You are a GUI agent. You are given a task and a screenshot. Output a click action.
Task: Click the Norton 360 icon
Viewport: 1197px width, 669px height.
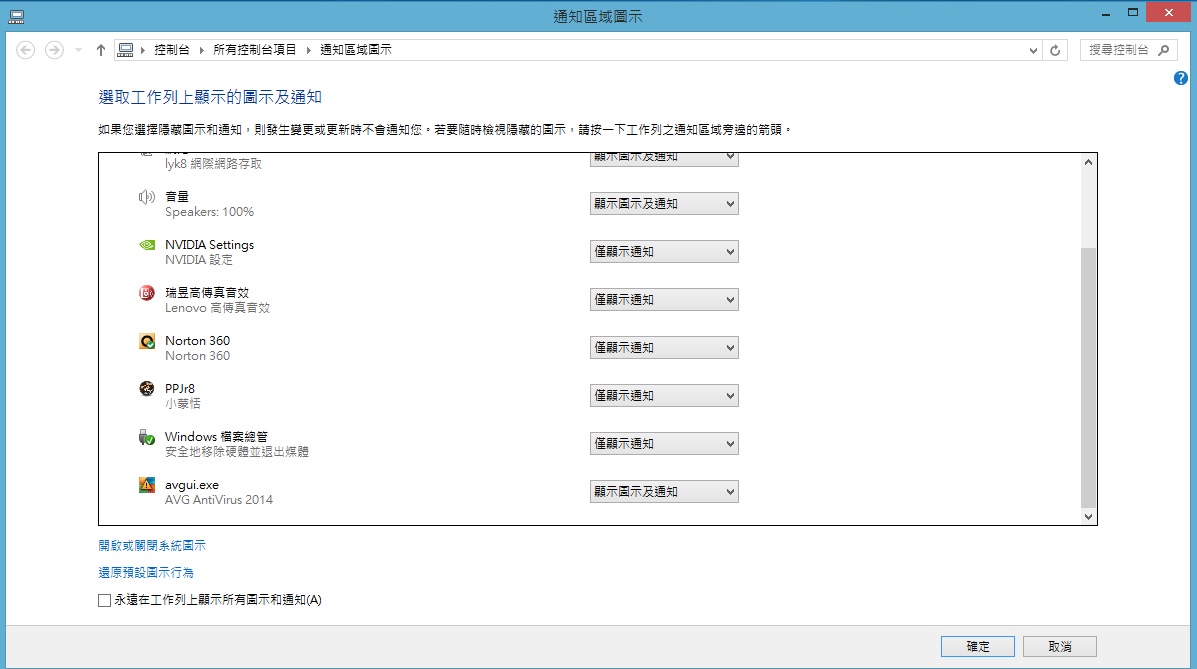[x=147, y=341]
